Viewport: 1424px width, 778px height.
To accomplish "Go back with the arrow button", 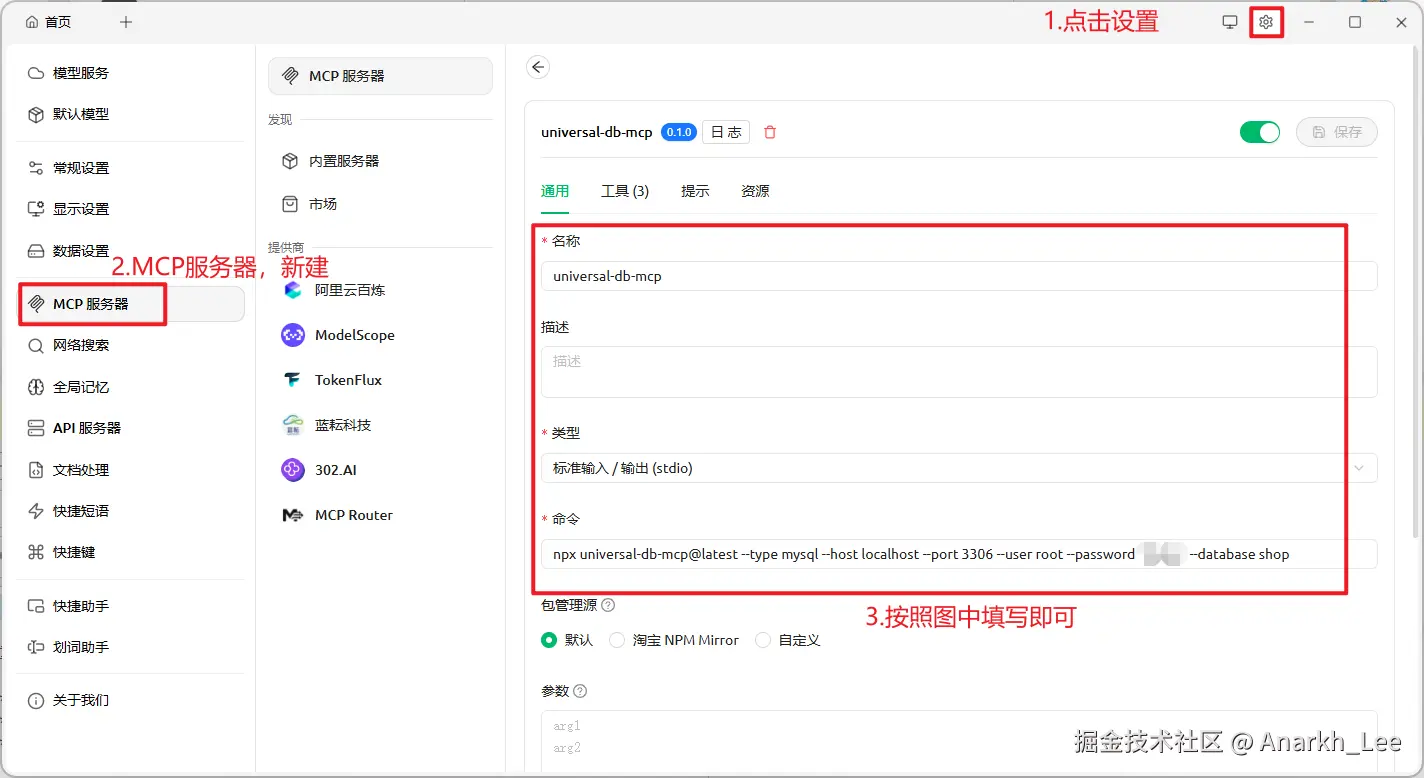I will [538, 67].
